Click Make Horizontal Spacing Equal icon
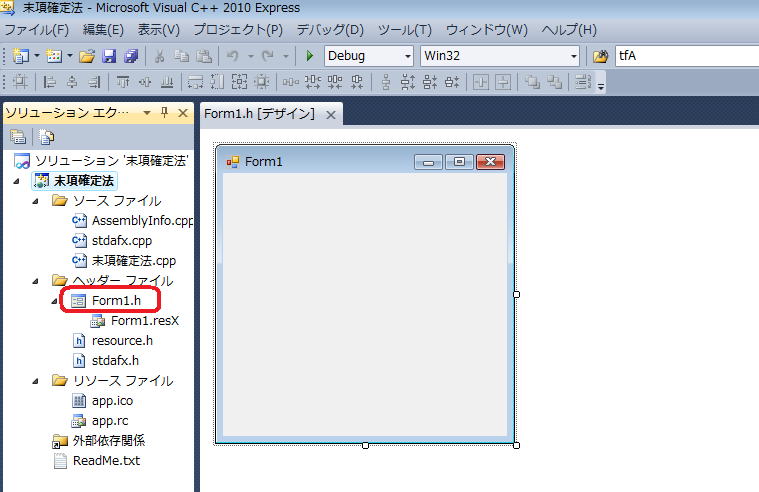This screenshot has height=492, width=759. 290,82
